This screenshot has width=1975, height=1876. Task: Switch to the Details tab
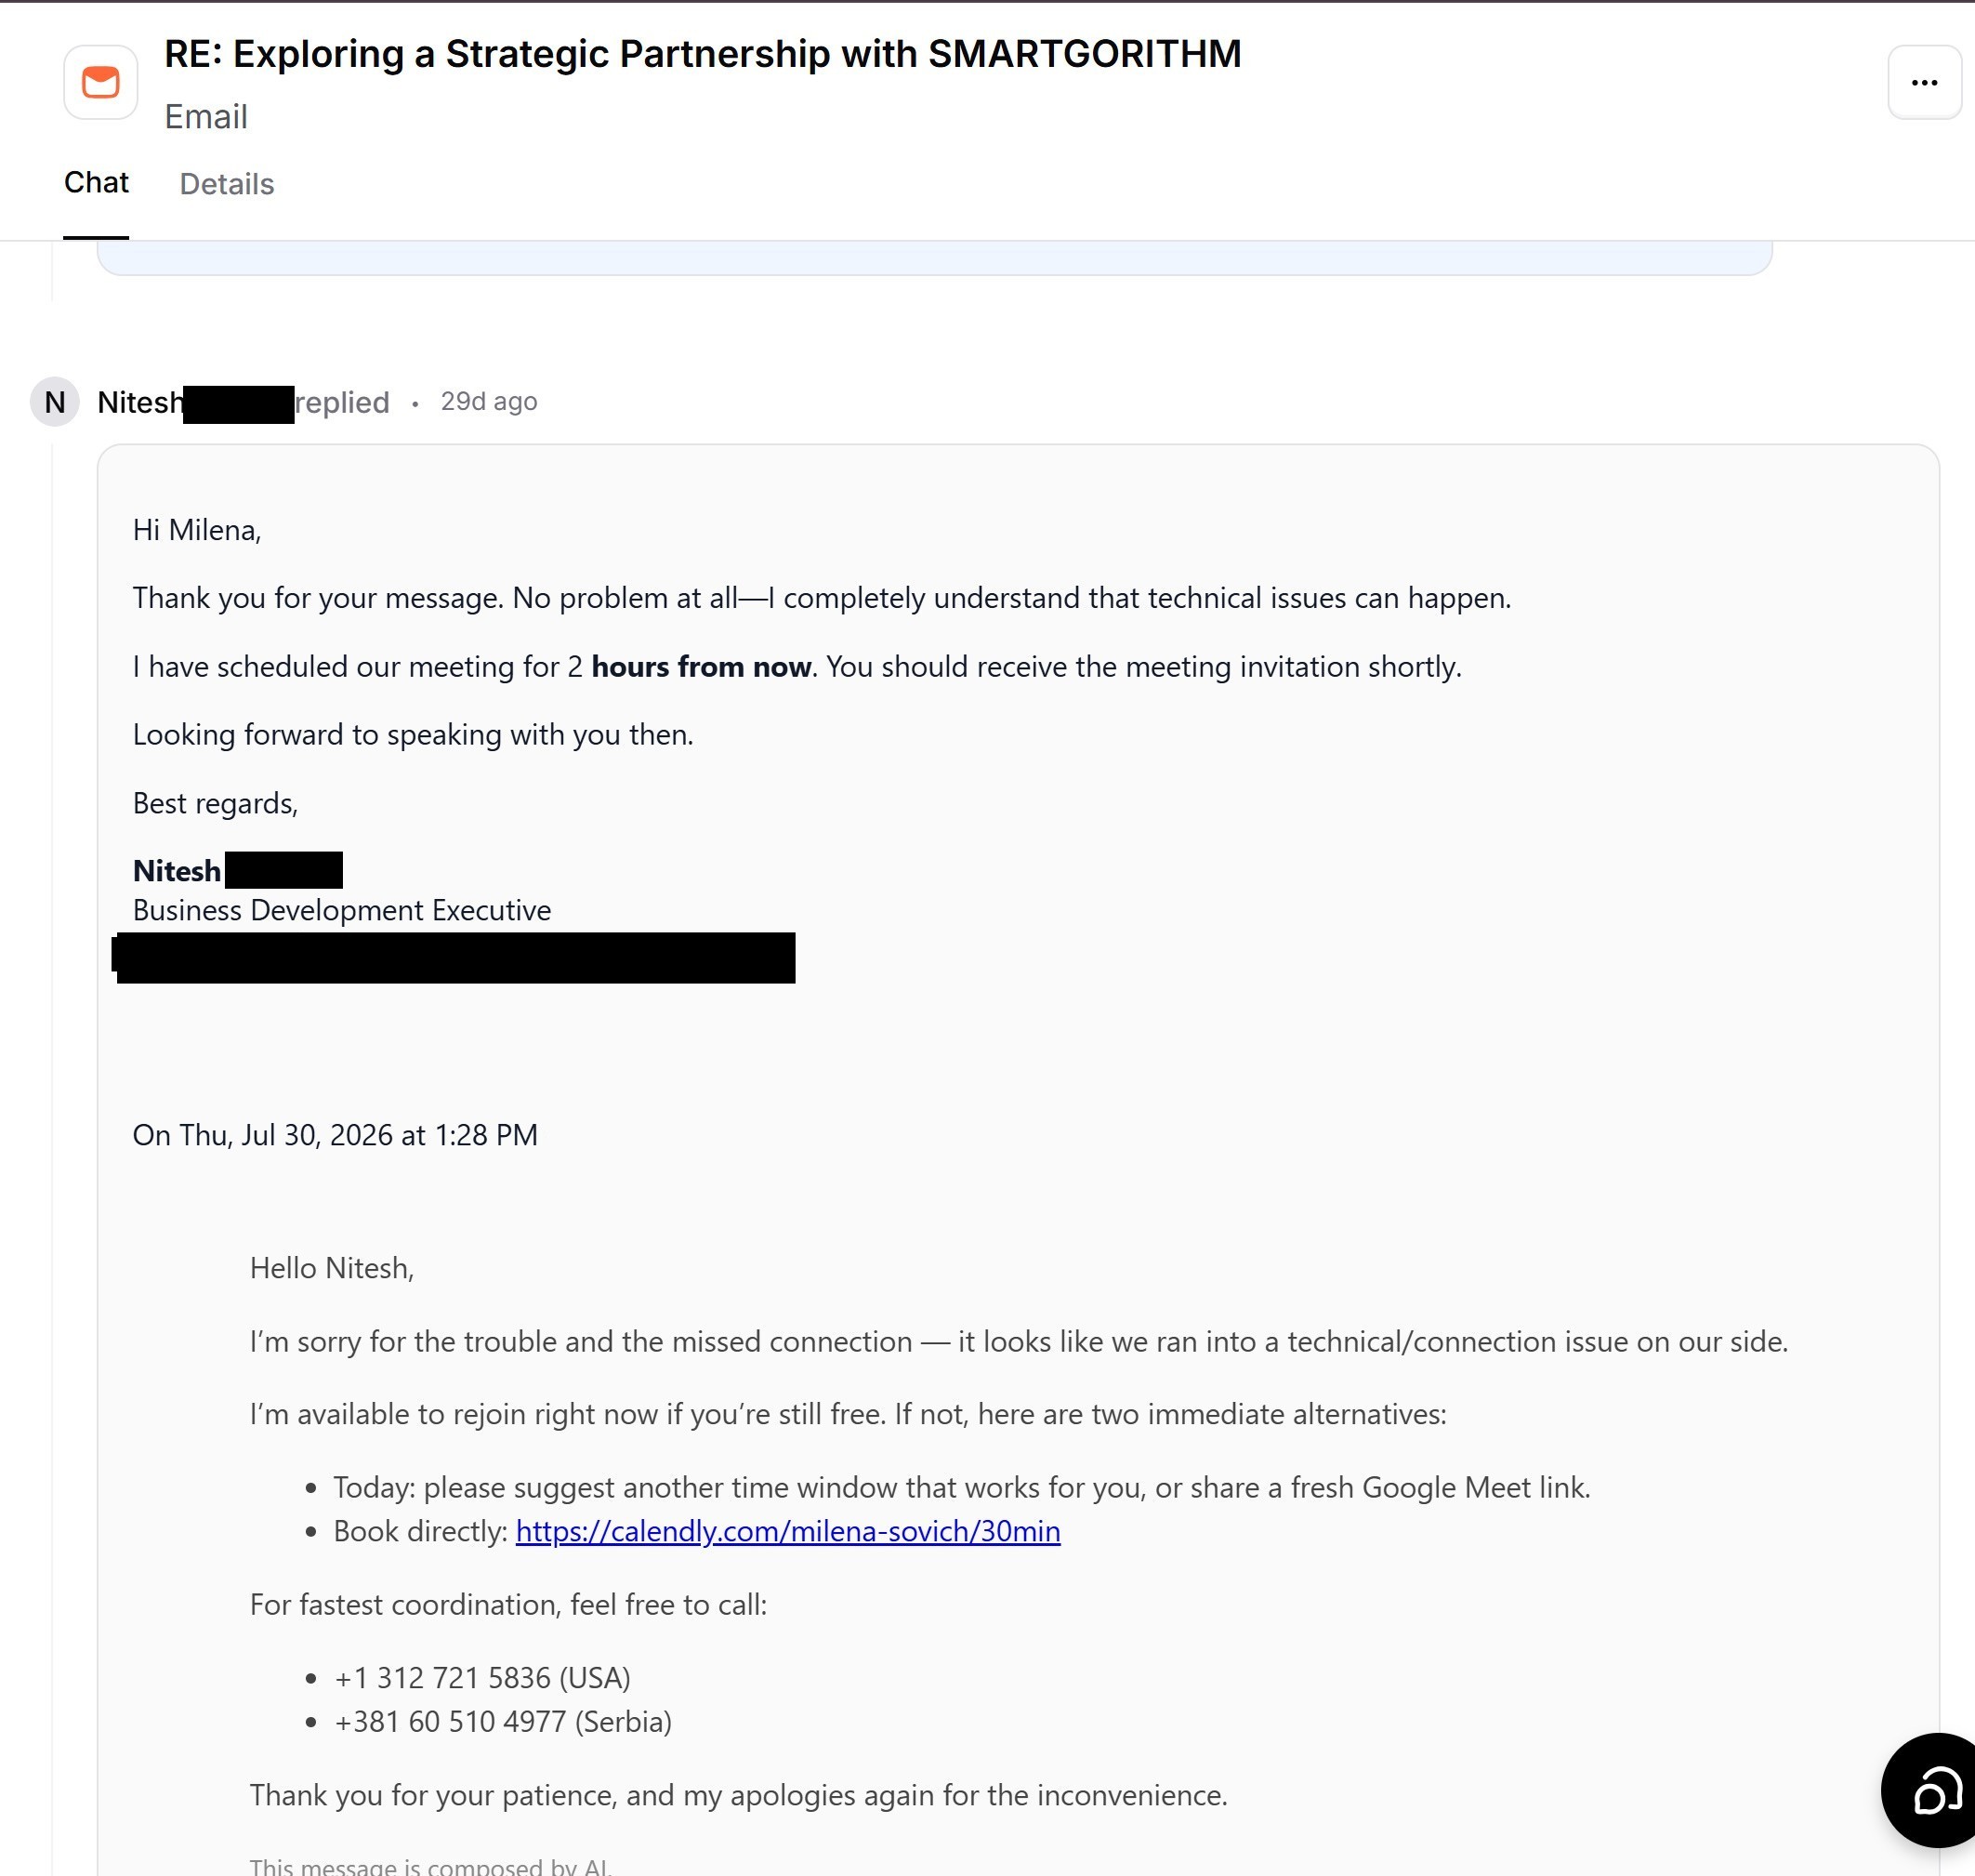227,184
